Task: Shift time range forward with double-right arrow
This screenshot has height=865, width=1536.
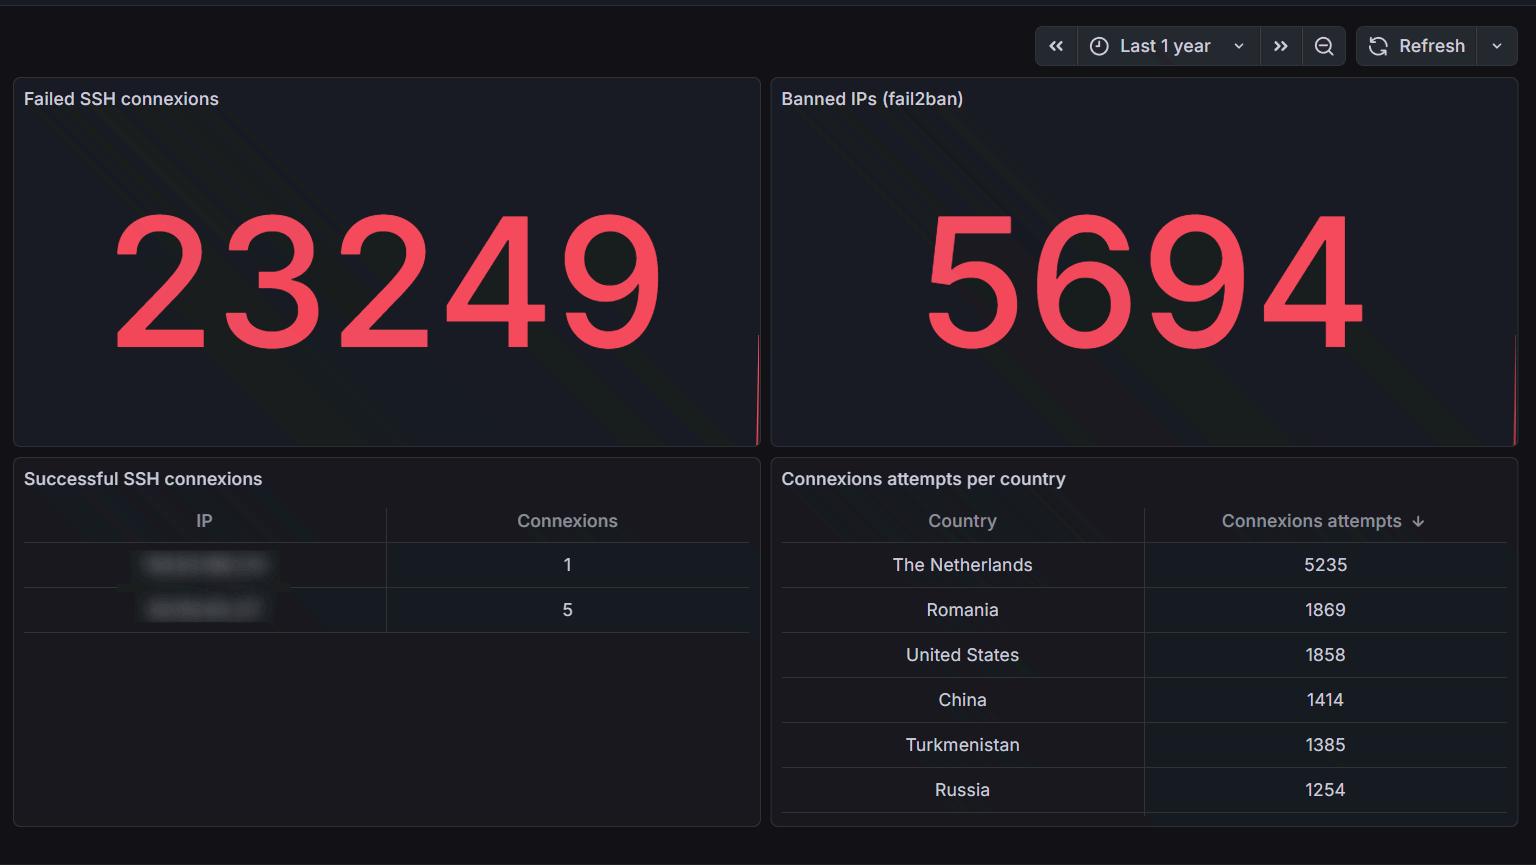Action: 1281,45
